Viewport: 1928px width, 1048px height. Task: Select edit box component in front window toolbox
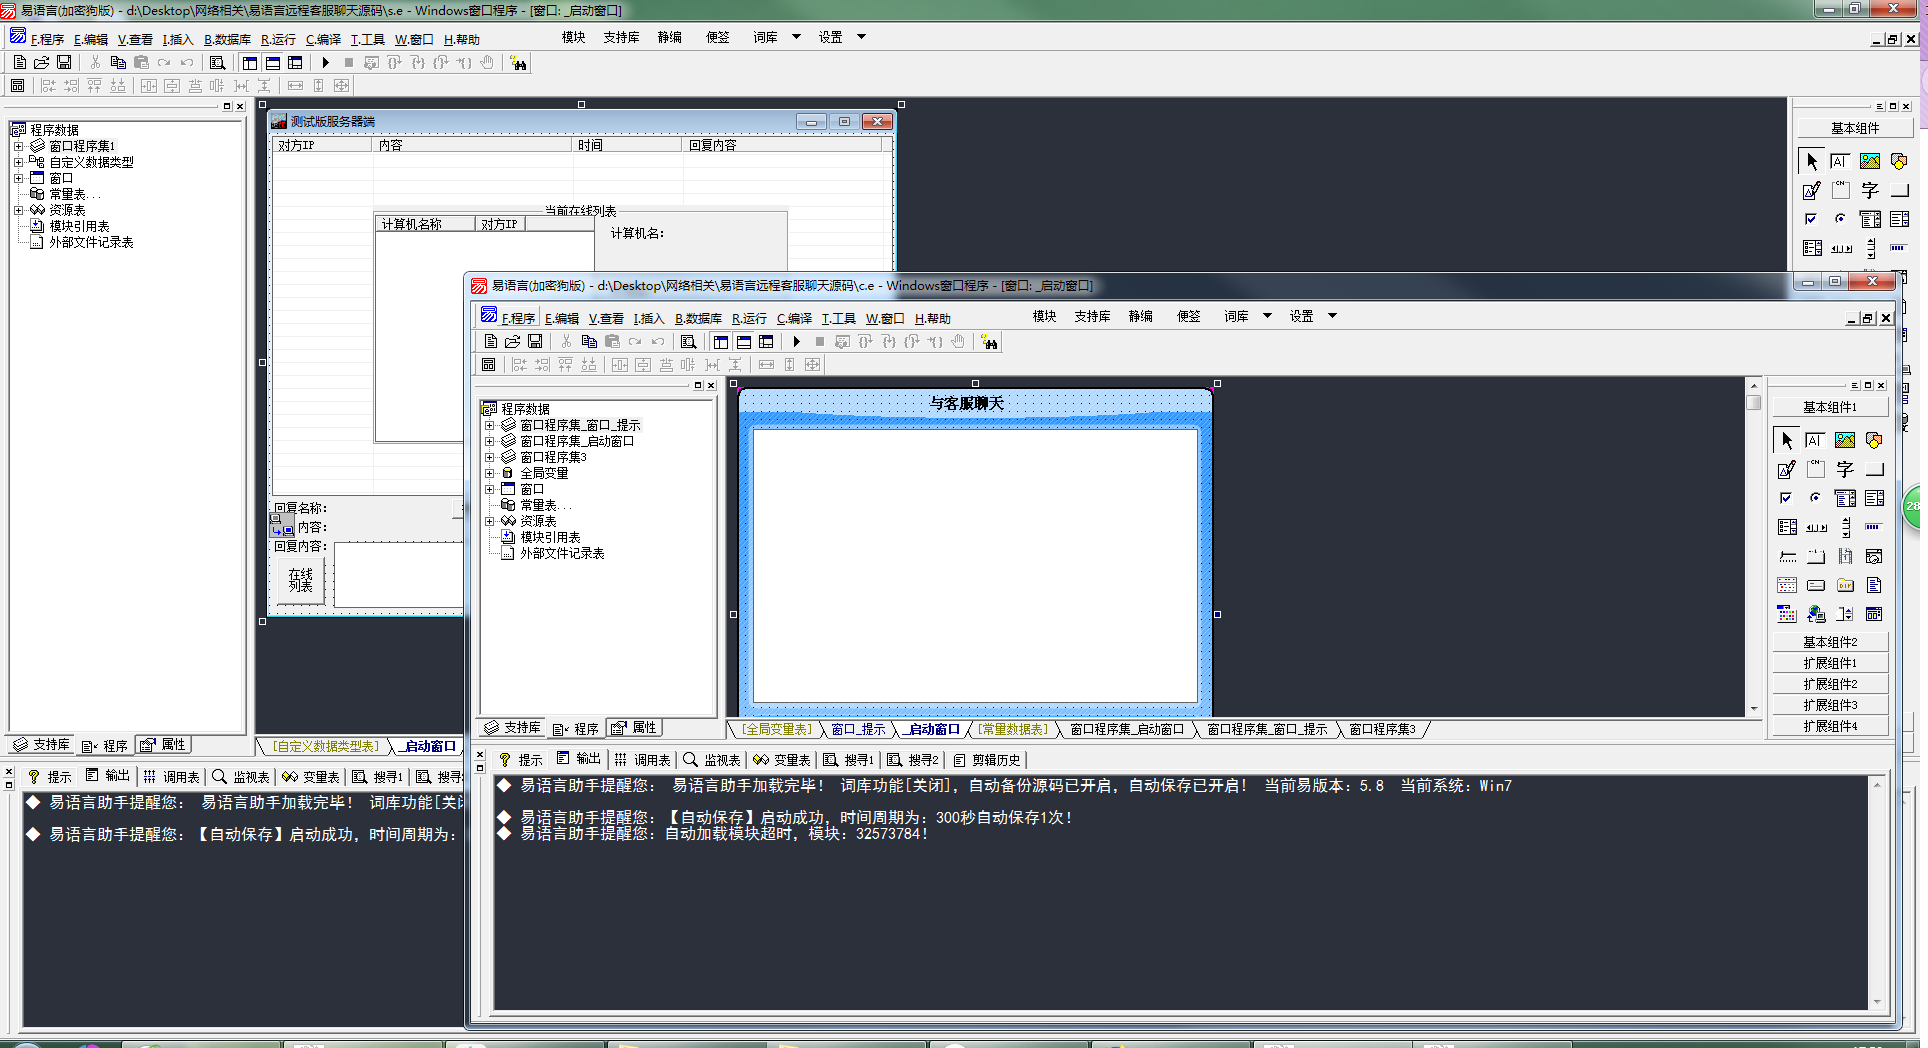1815,440
